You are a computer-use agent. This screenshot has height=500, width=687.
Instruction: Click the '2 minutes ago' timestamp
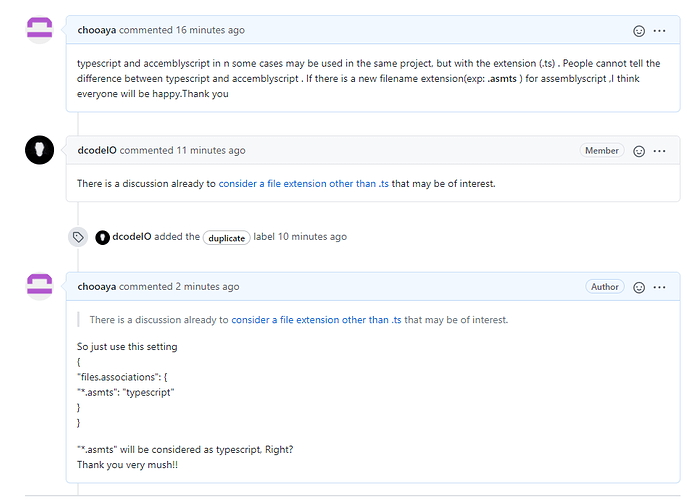tap(208, 286)
